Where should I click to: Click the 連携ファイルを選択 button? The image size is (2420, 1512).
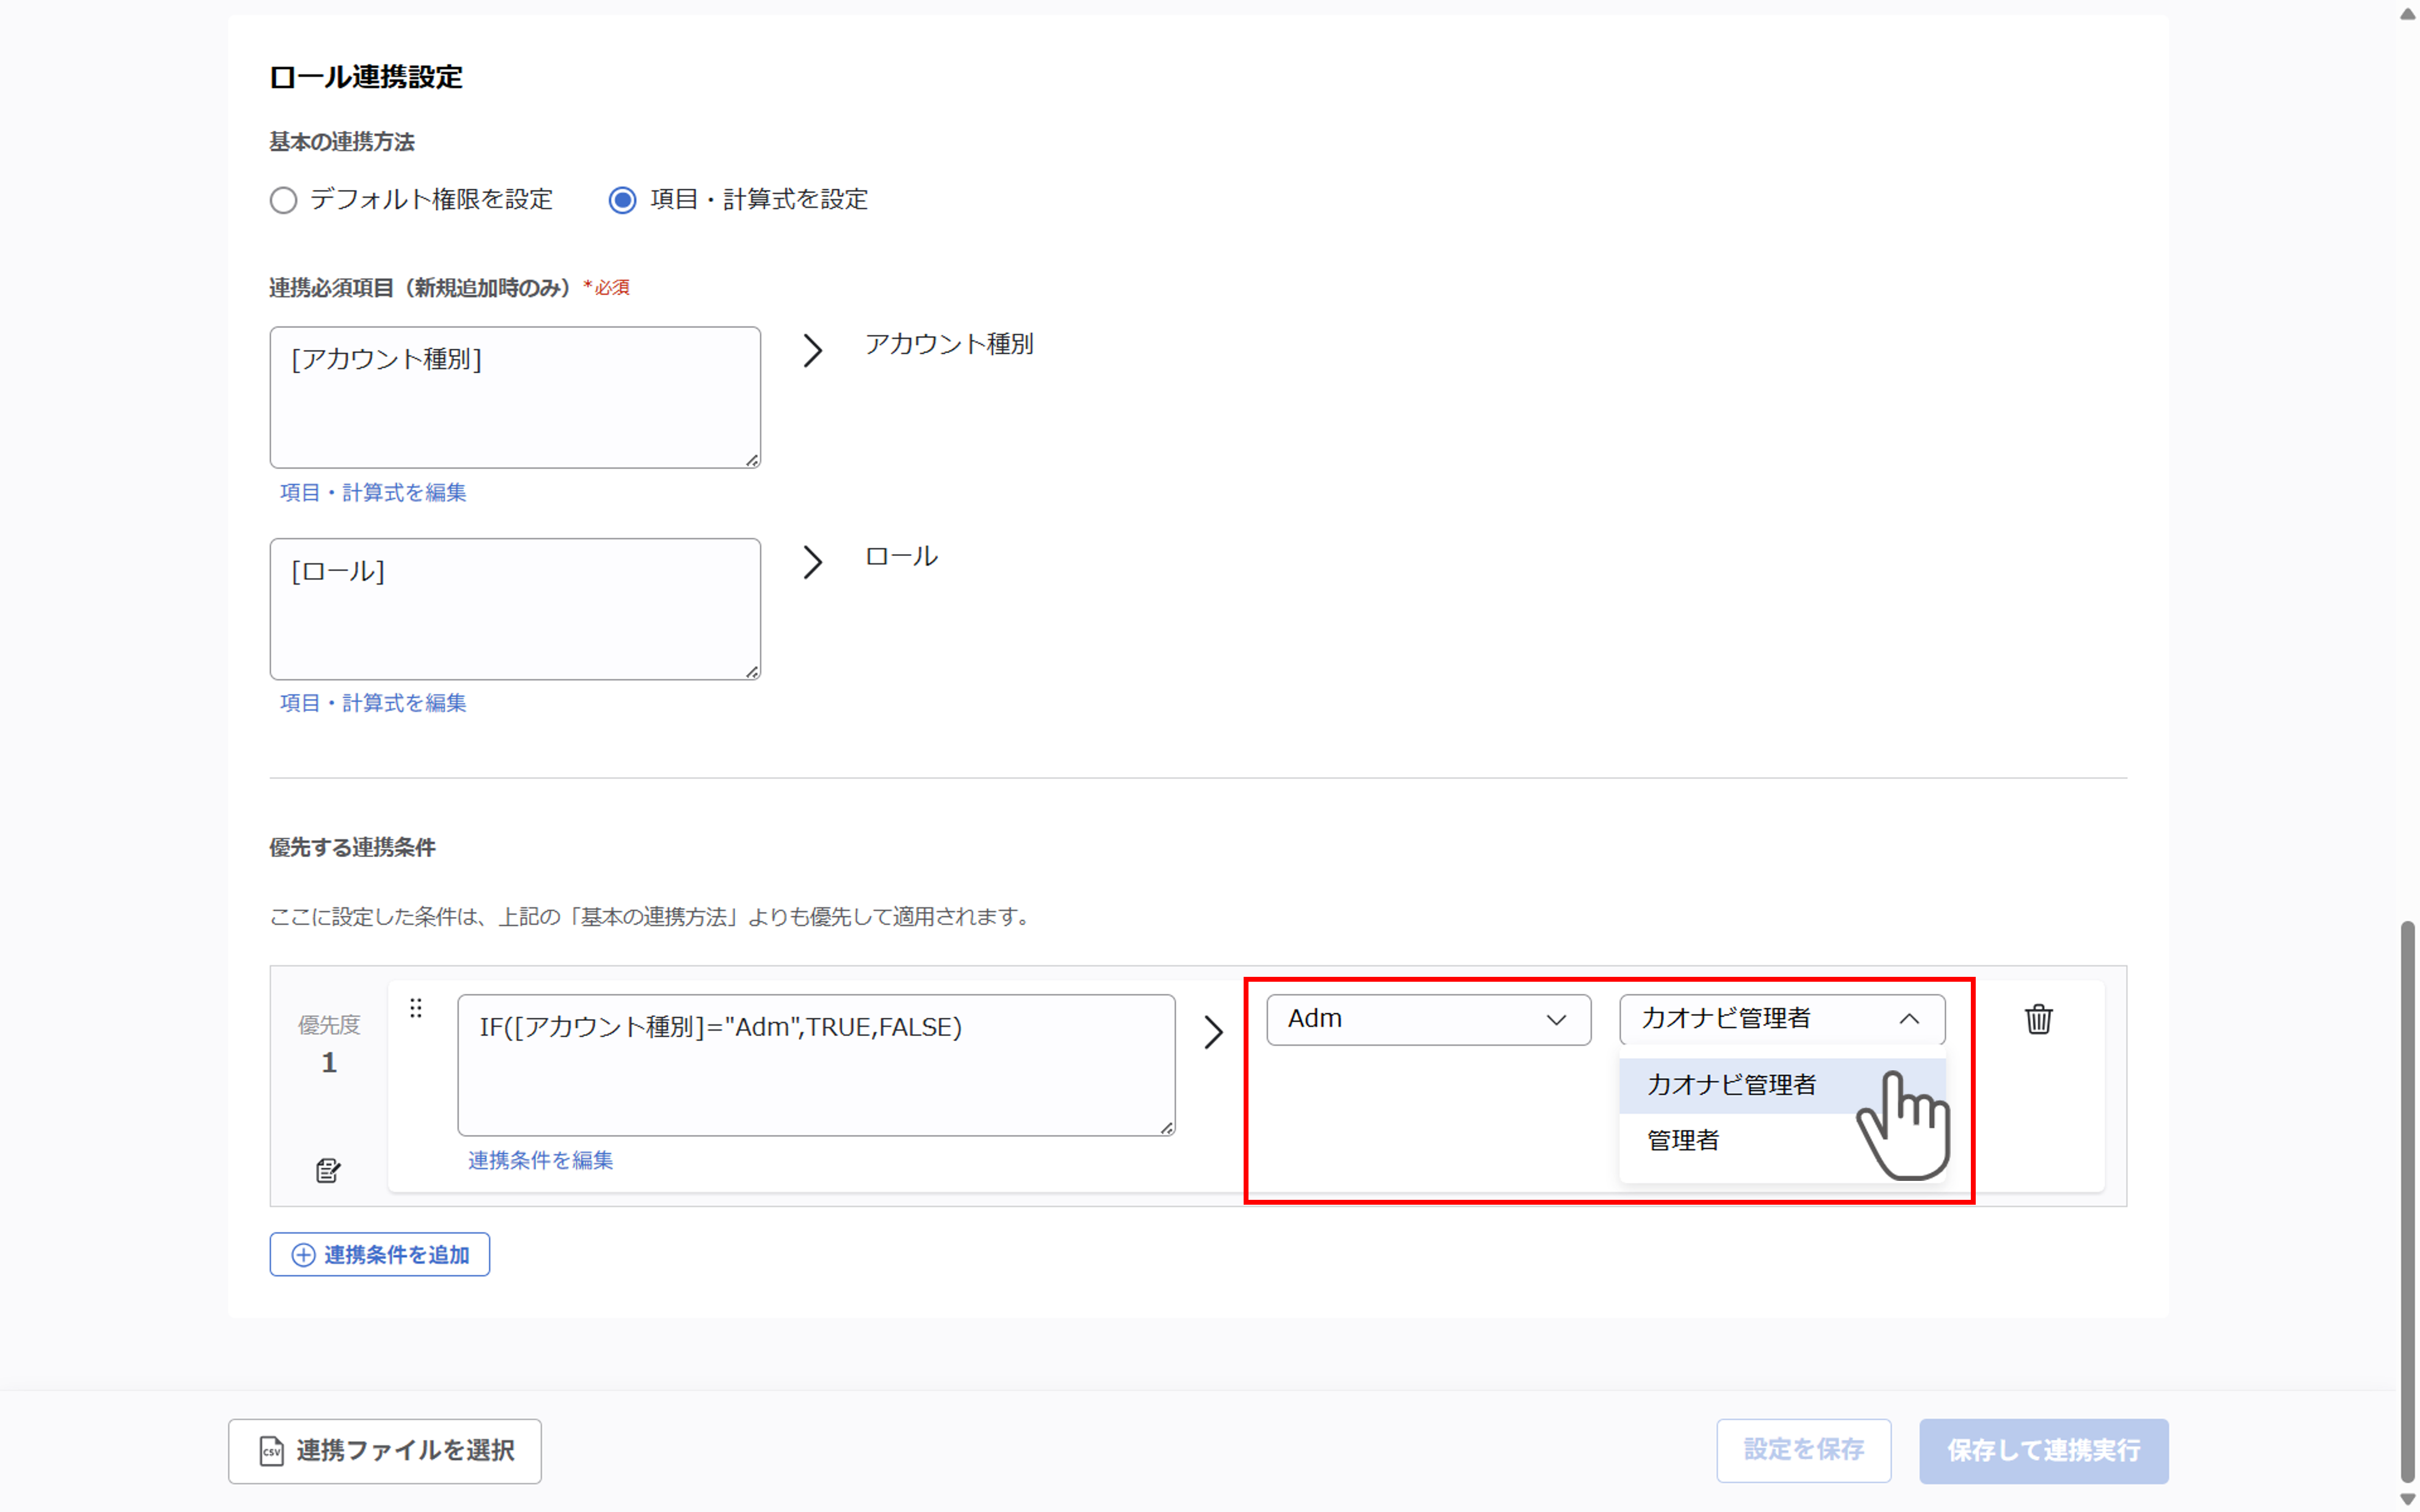click(385, 1451)
